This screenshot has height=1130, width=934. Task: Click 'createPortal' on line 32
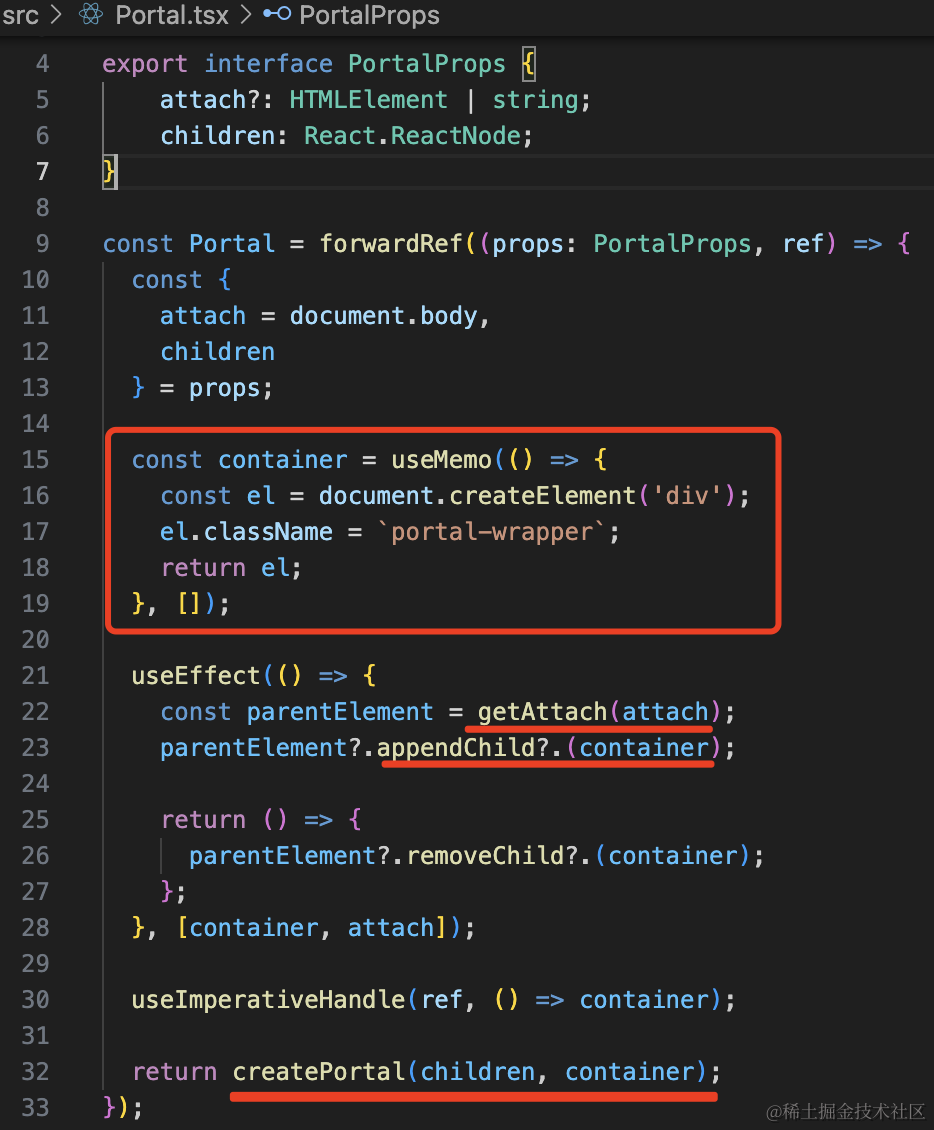[319, 1072]
